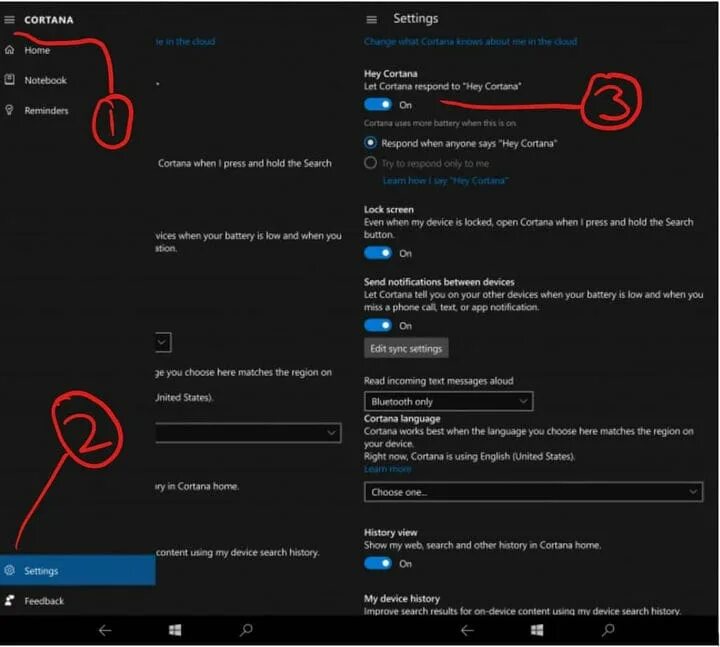This screenshot has height=647, width=720.
Task: Turn off the Hey Cortana toggle
Action: (x=378, y=105)
